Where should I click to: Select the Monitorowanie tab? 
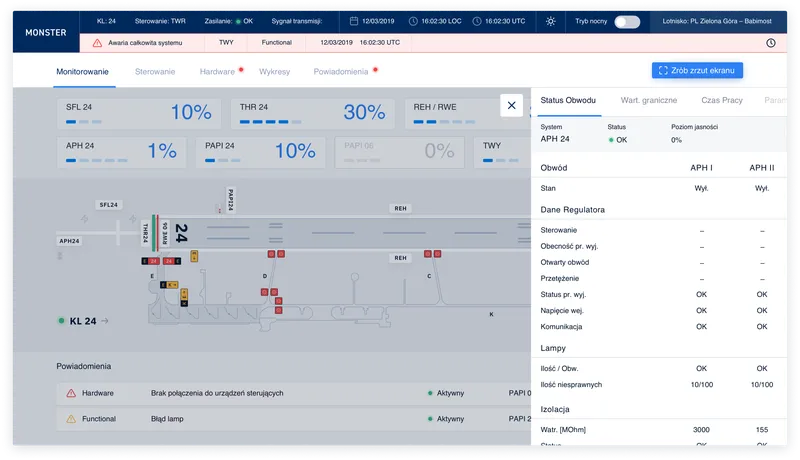[83, 72]
